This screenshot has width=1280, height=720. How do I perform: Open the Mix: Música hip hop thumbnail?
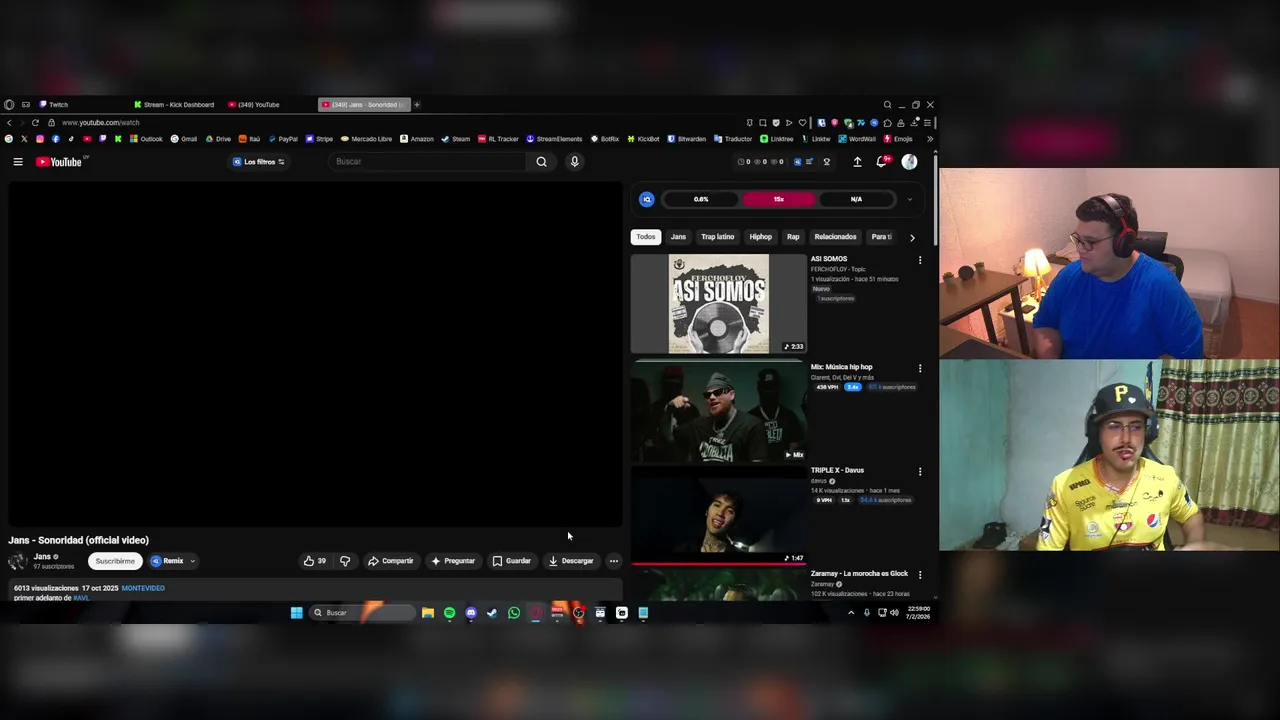[718, 411]
